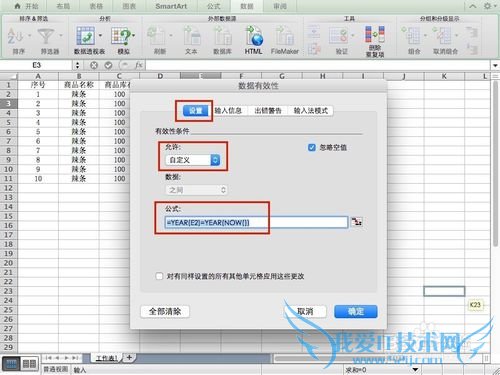Open the Home (开始) ribbon tab
The image size is (500, 375).
(x=27, y=6)
